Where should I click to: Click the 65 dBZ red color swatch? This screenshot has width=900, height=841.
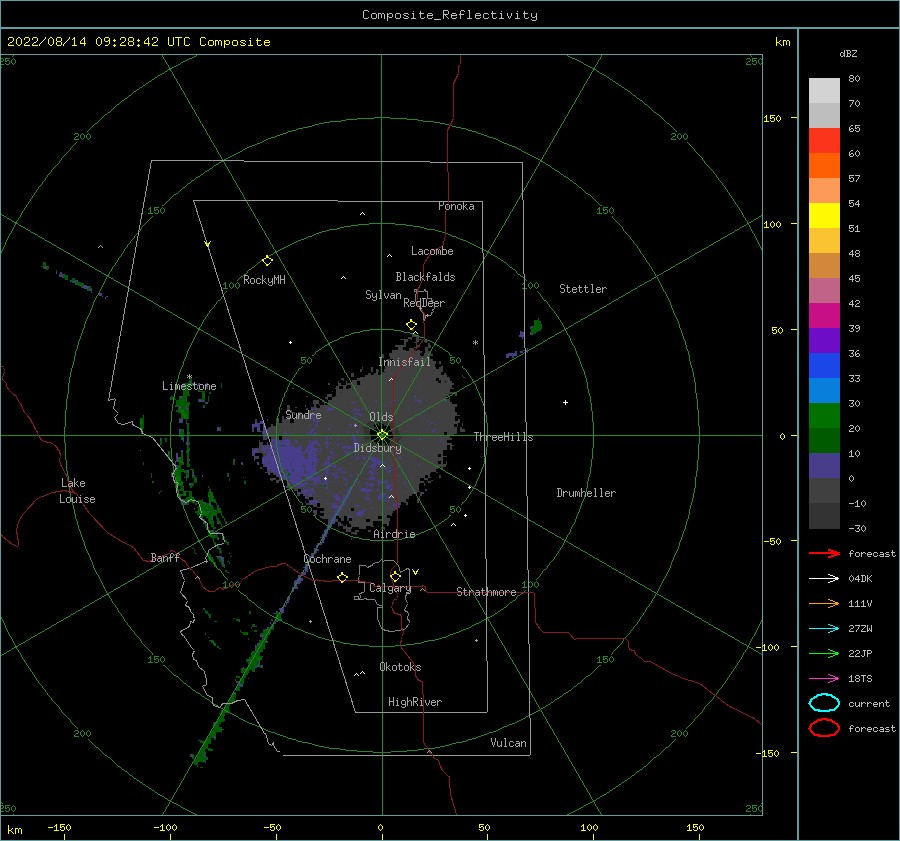coord(824,140)
